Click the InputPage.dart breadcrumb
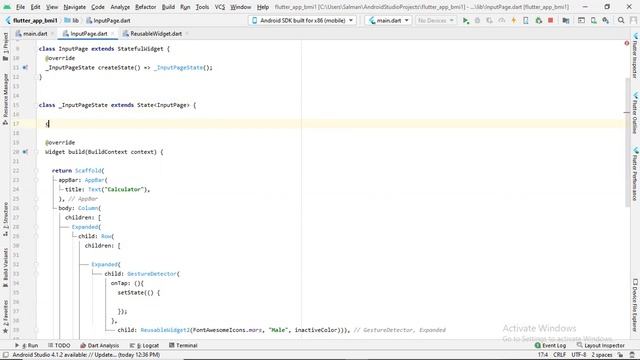Image resolution: width=640 pixels, height=360 pixels. [x=108, y=20]
